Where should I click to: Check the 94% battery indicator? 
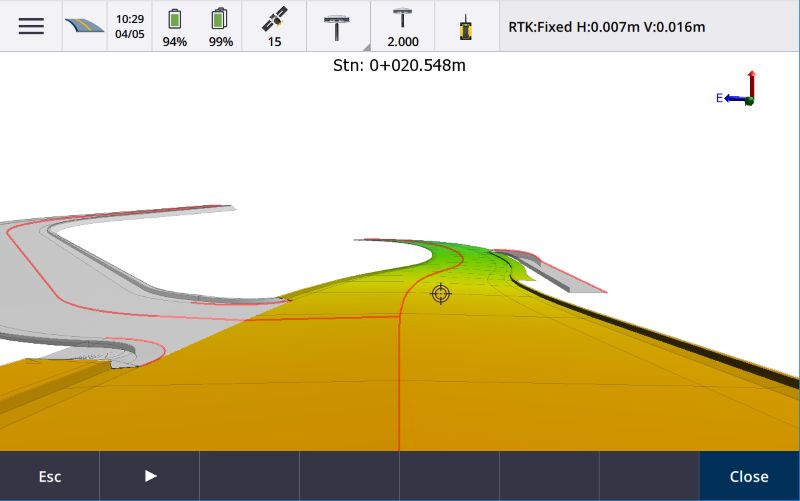click(175, 26)
